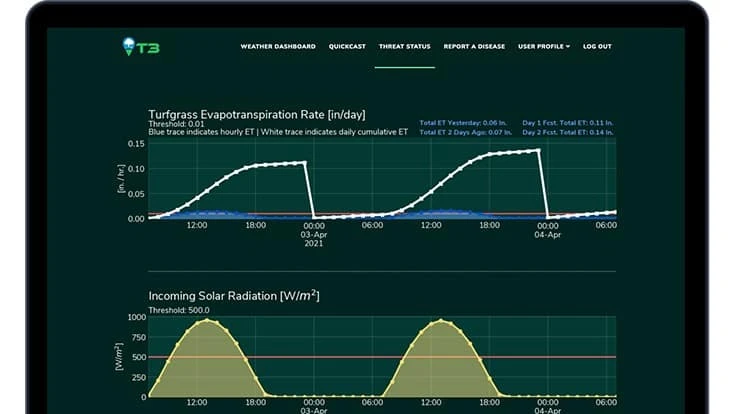Click the Day 2 Fcst. Total ET readout
Image resolution: width=736 pixels, height=414 pixels.
[x=567, y=132]
